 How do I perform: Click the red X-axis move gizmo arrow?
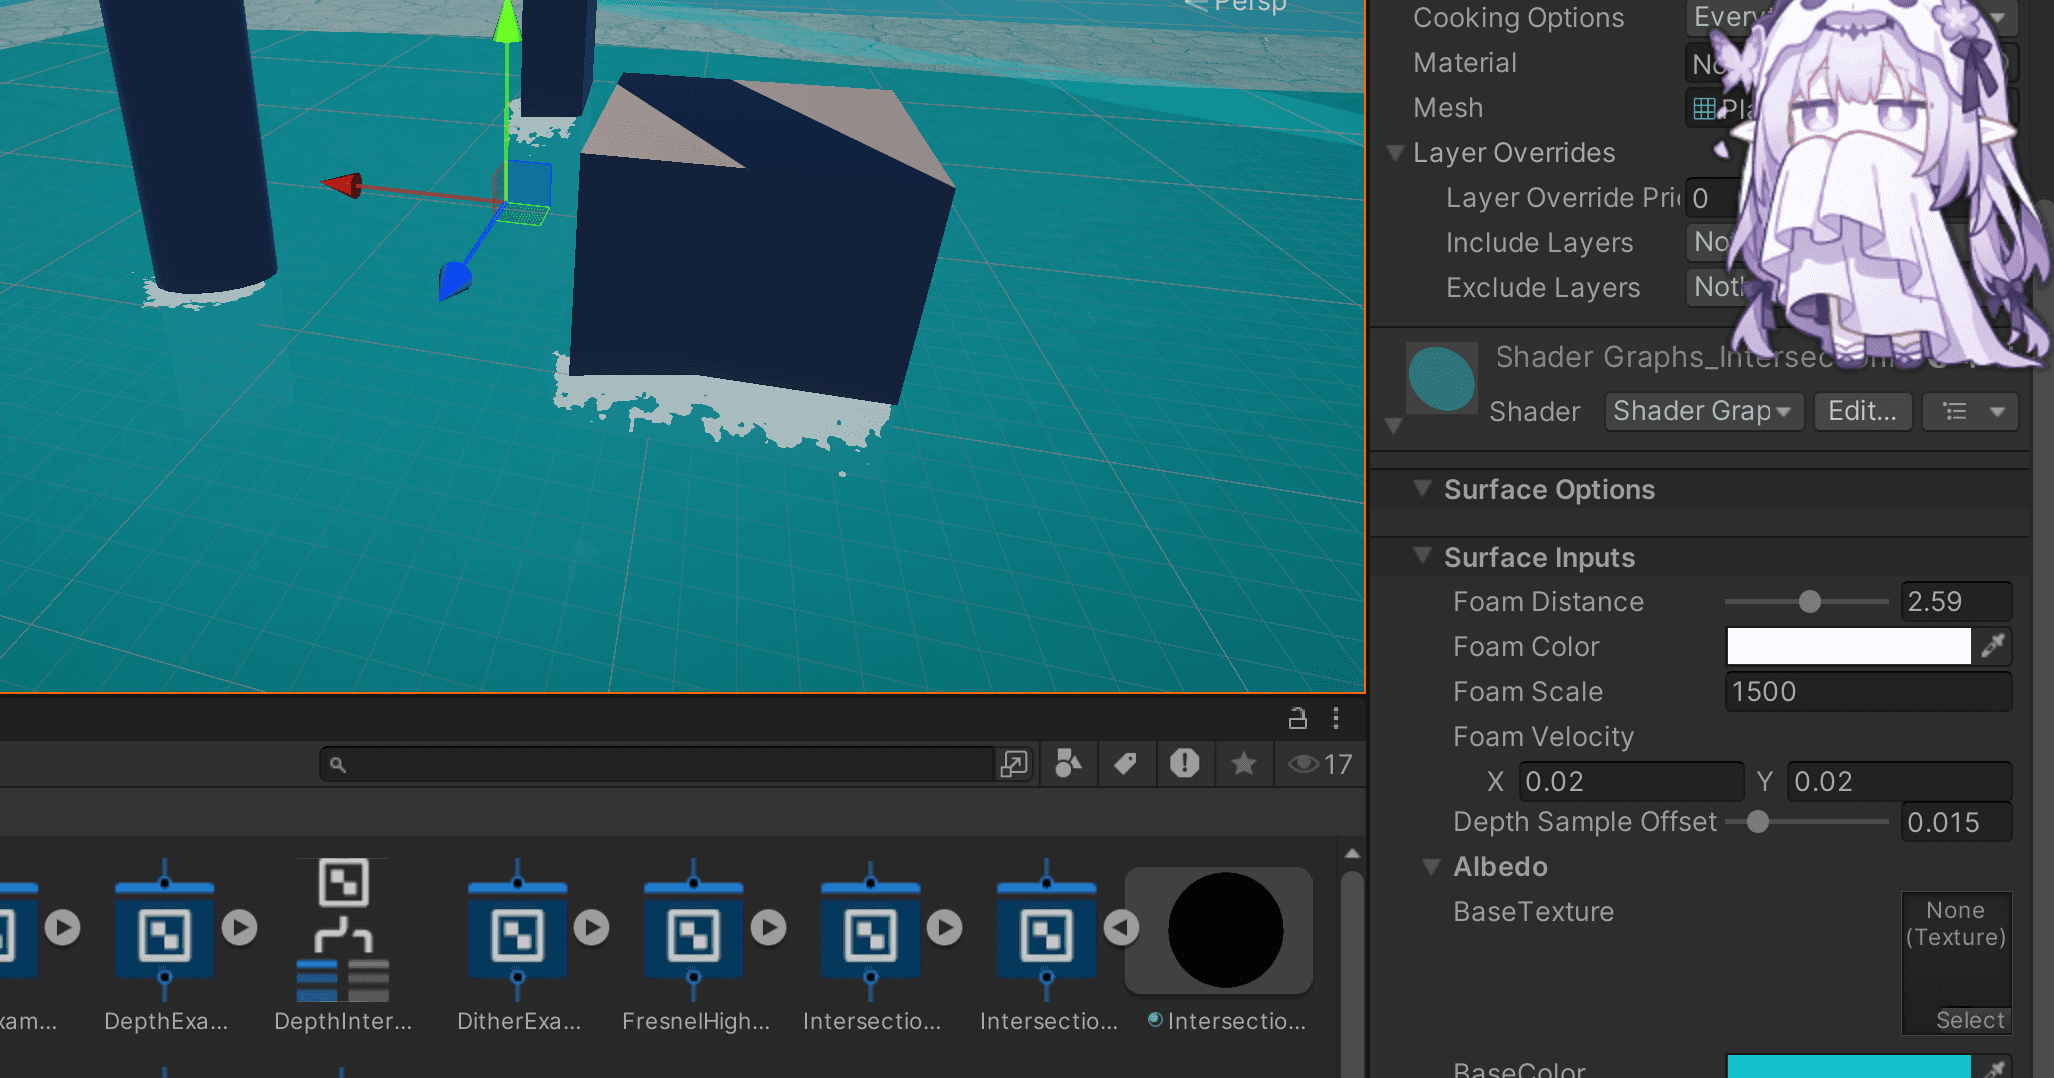pyautogui.click(x=342, y=184)
